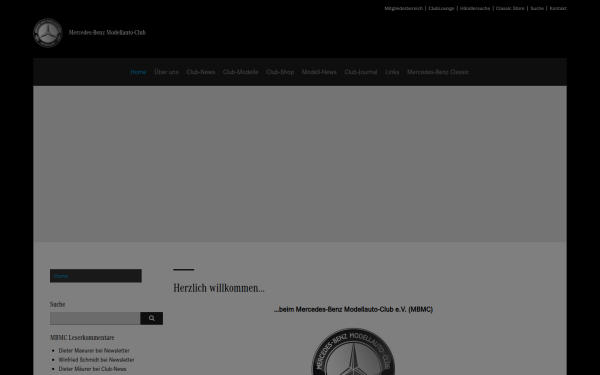The image size is (600, 375).
Task: Focus the sidebar Suche text field
Action: pyautogui.click(x=95, y=318)
